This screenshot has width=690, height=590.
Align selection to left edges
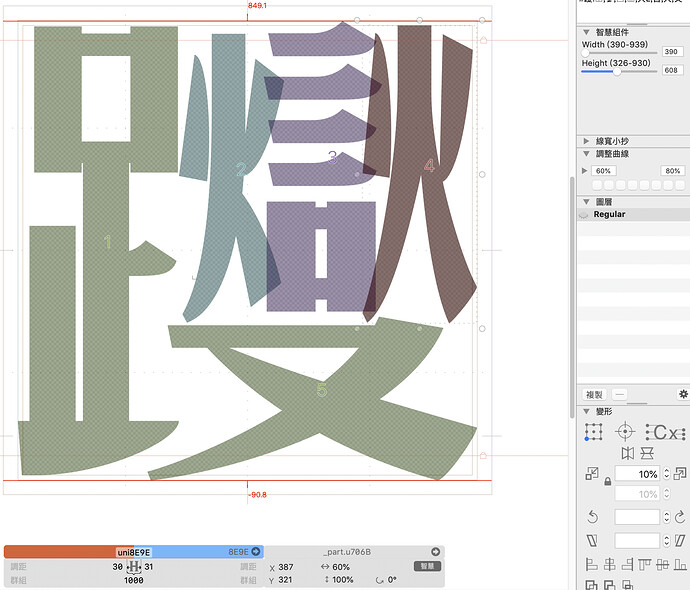point(591,564)
